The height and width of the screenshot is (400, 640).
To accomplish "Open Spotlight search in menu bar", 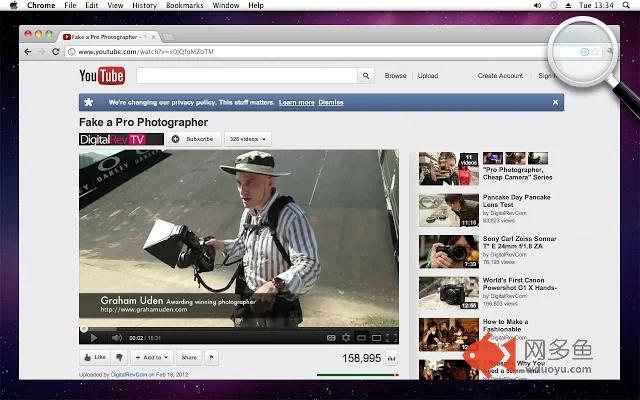I will 626,5.
